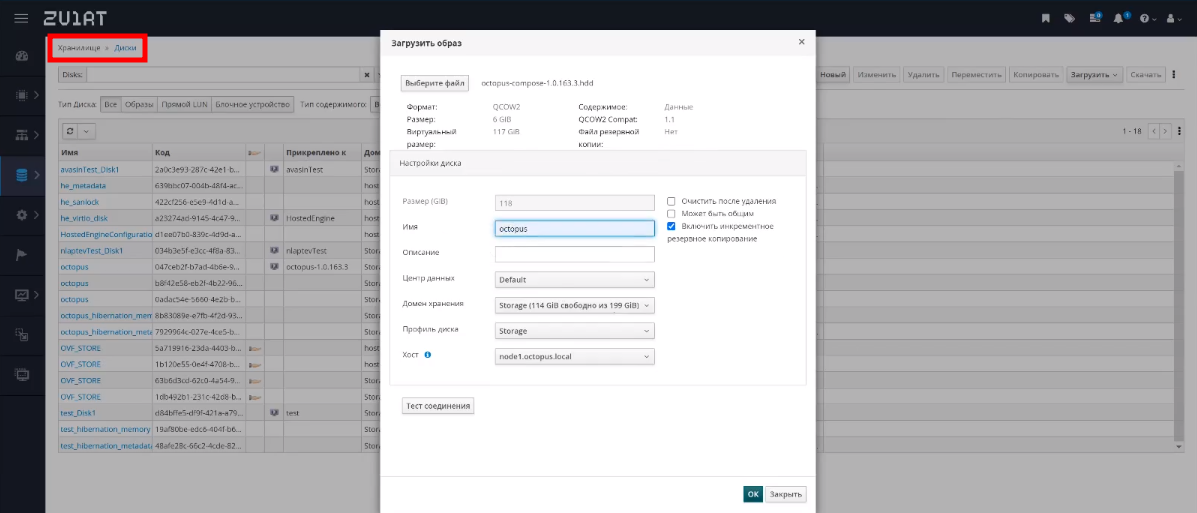Screen dimensions: 1197x513
Task: Select the Образы disk type filter
Action: [x=139, y=104]
